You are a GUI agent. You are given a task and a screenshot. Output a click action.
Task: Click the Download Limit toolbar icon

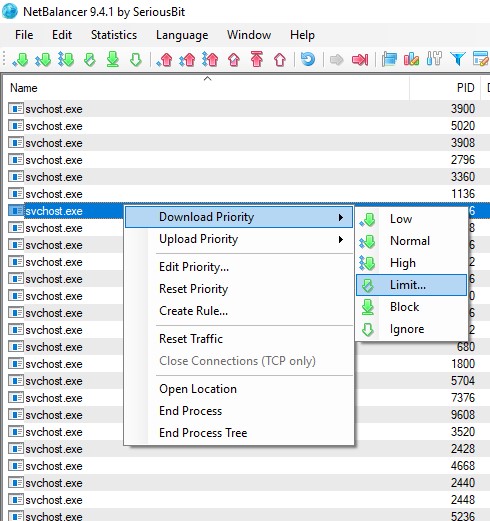tap(90, 60)
